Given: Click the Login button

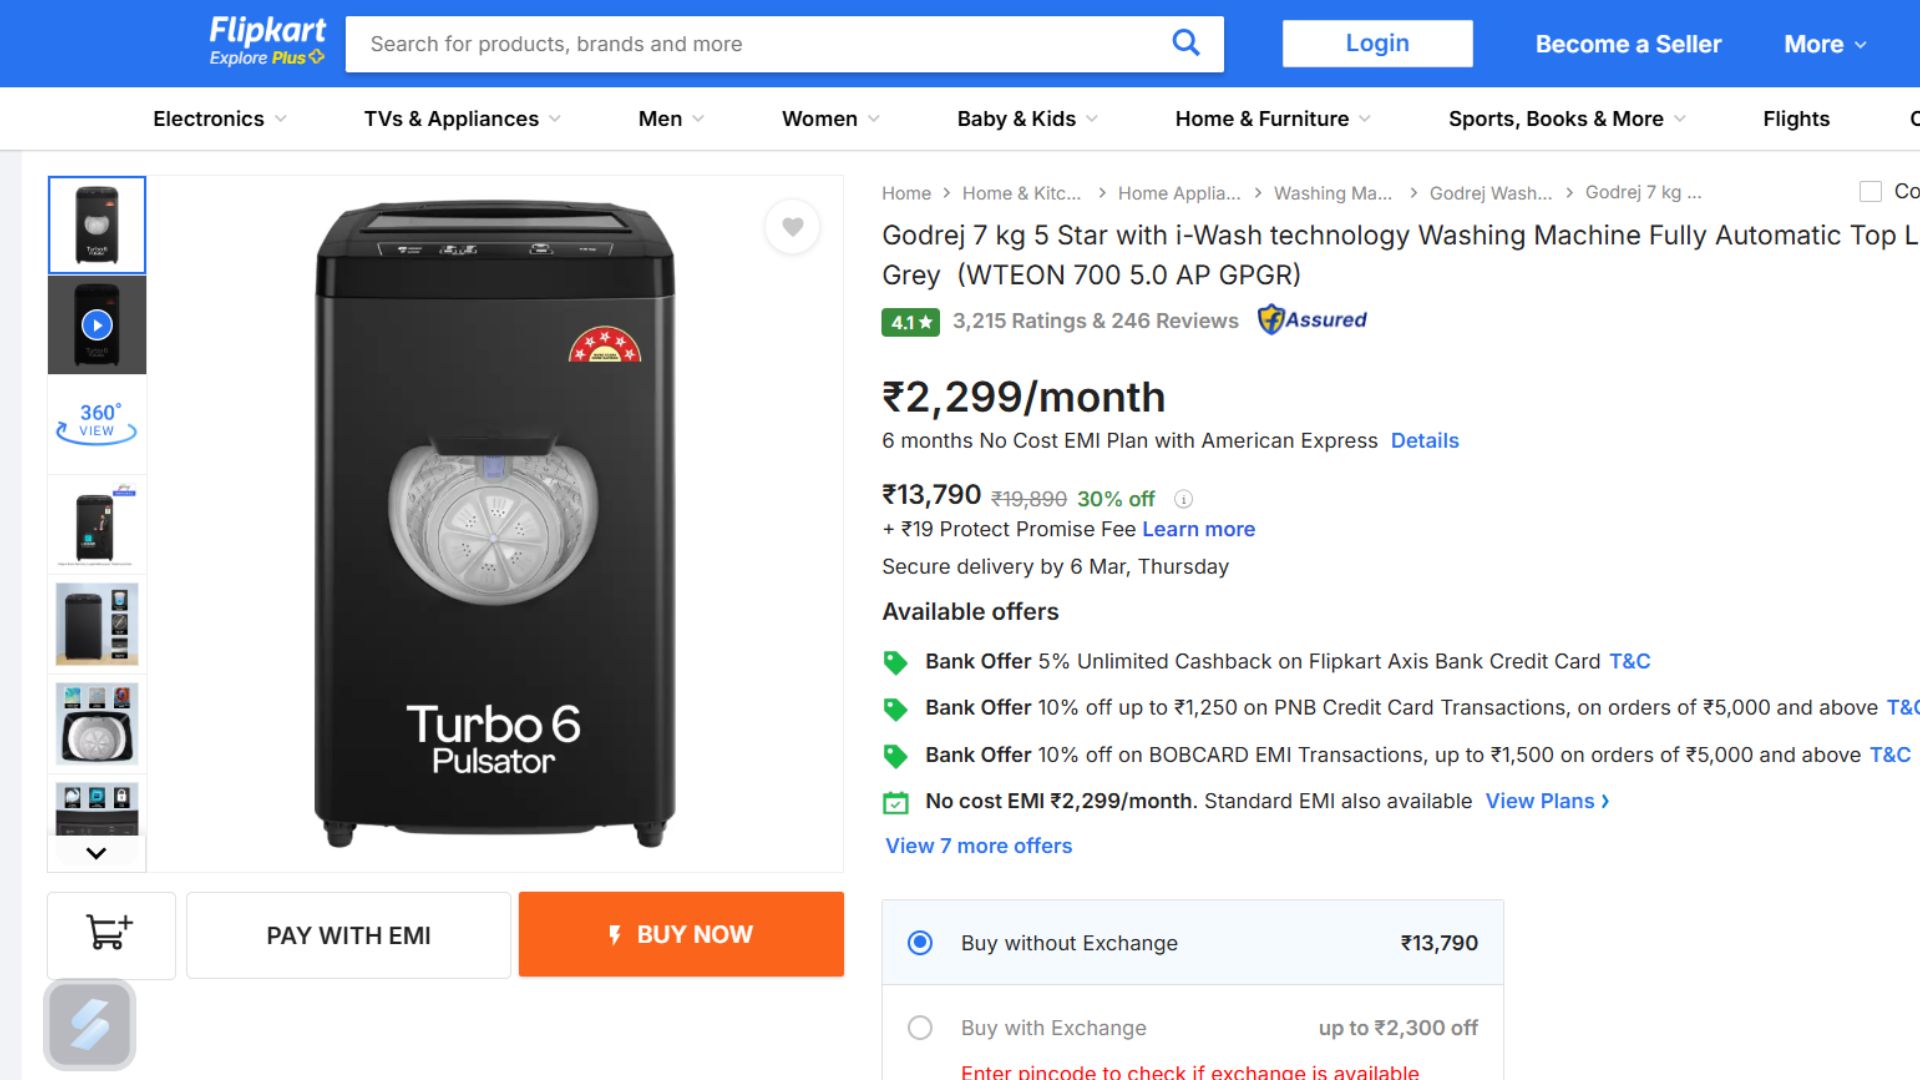Looking at the screenshot, I should point(1377,43).
